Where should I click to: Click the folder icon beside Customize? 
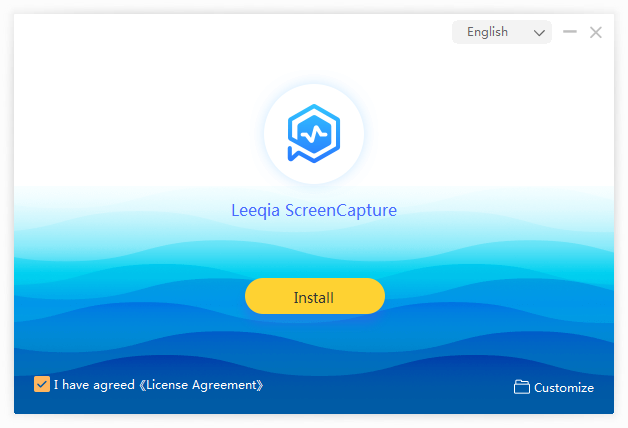tap(521, 387)
